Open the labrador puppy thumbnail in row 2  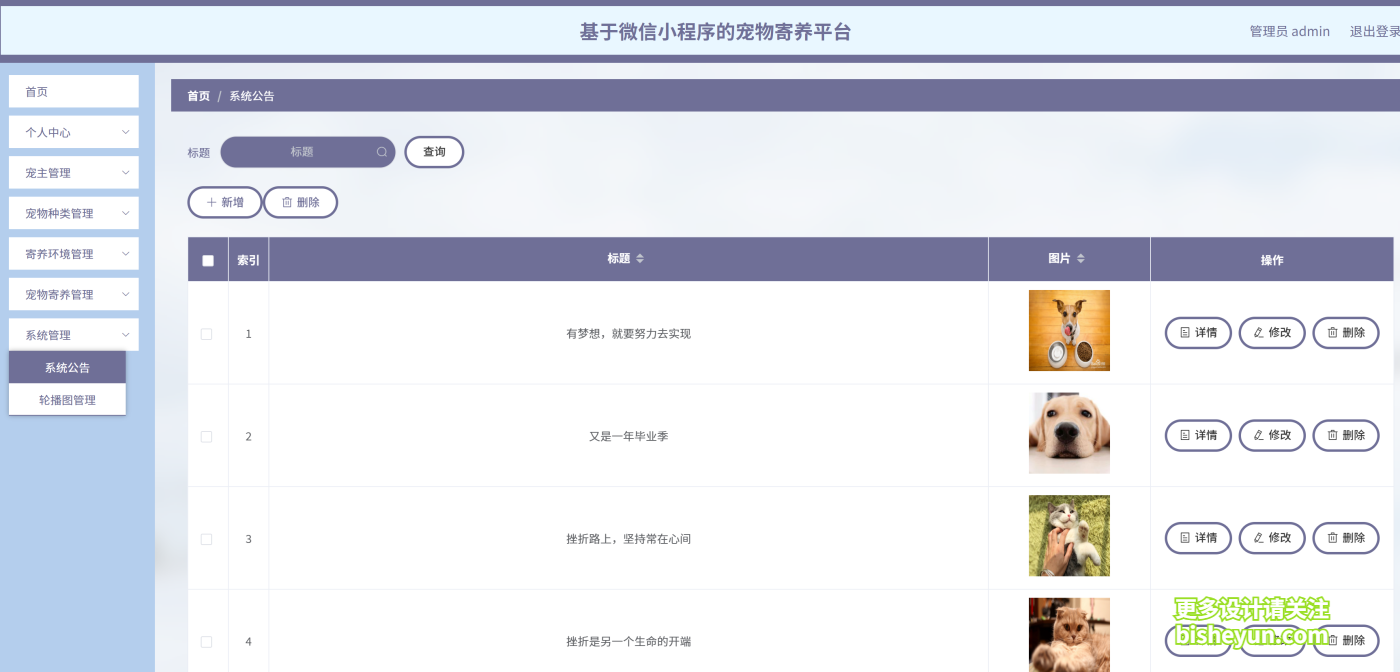tap(1069, 433)
